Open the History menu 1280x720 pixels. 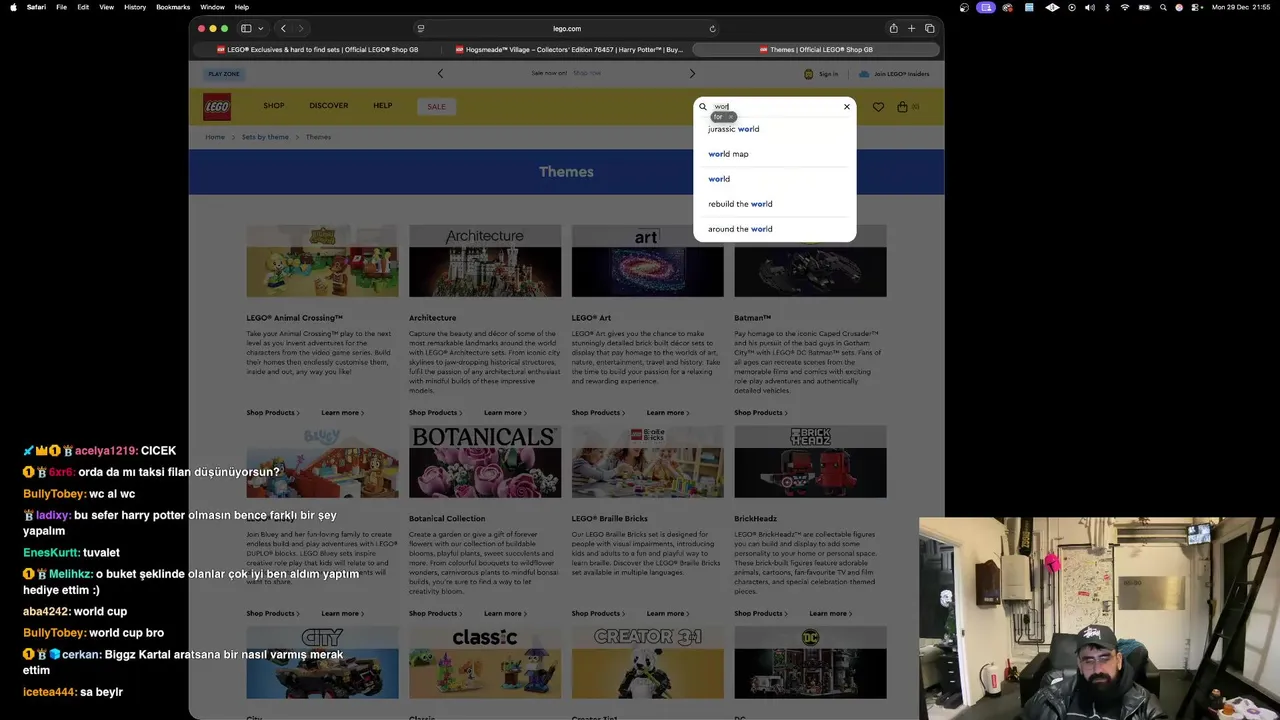pyautogui.click(x=135, y=7)
